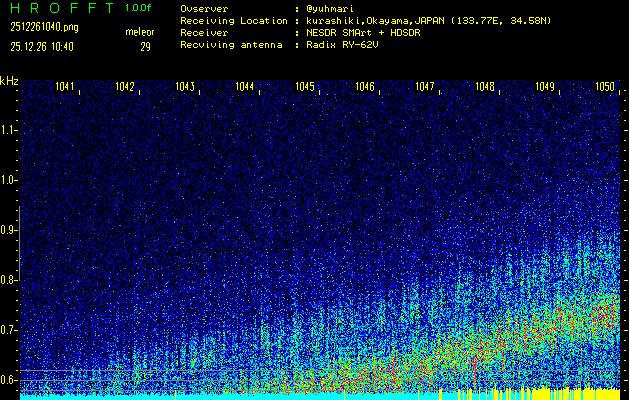Select the 1.1 kHz frequency label
Viewport: 629px width, 400px height.
9,129
